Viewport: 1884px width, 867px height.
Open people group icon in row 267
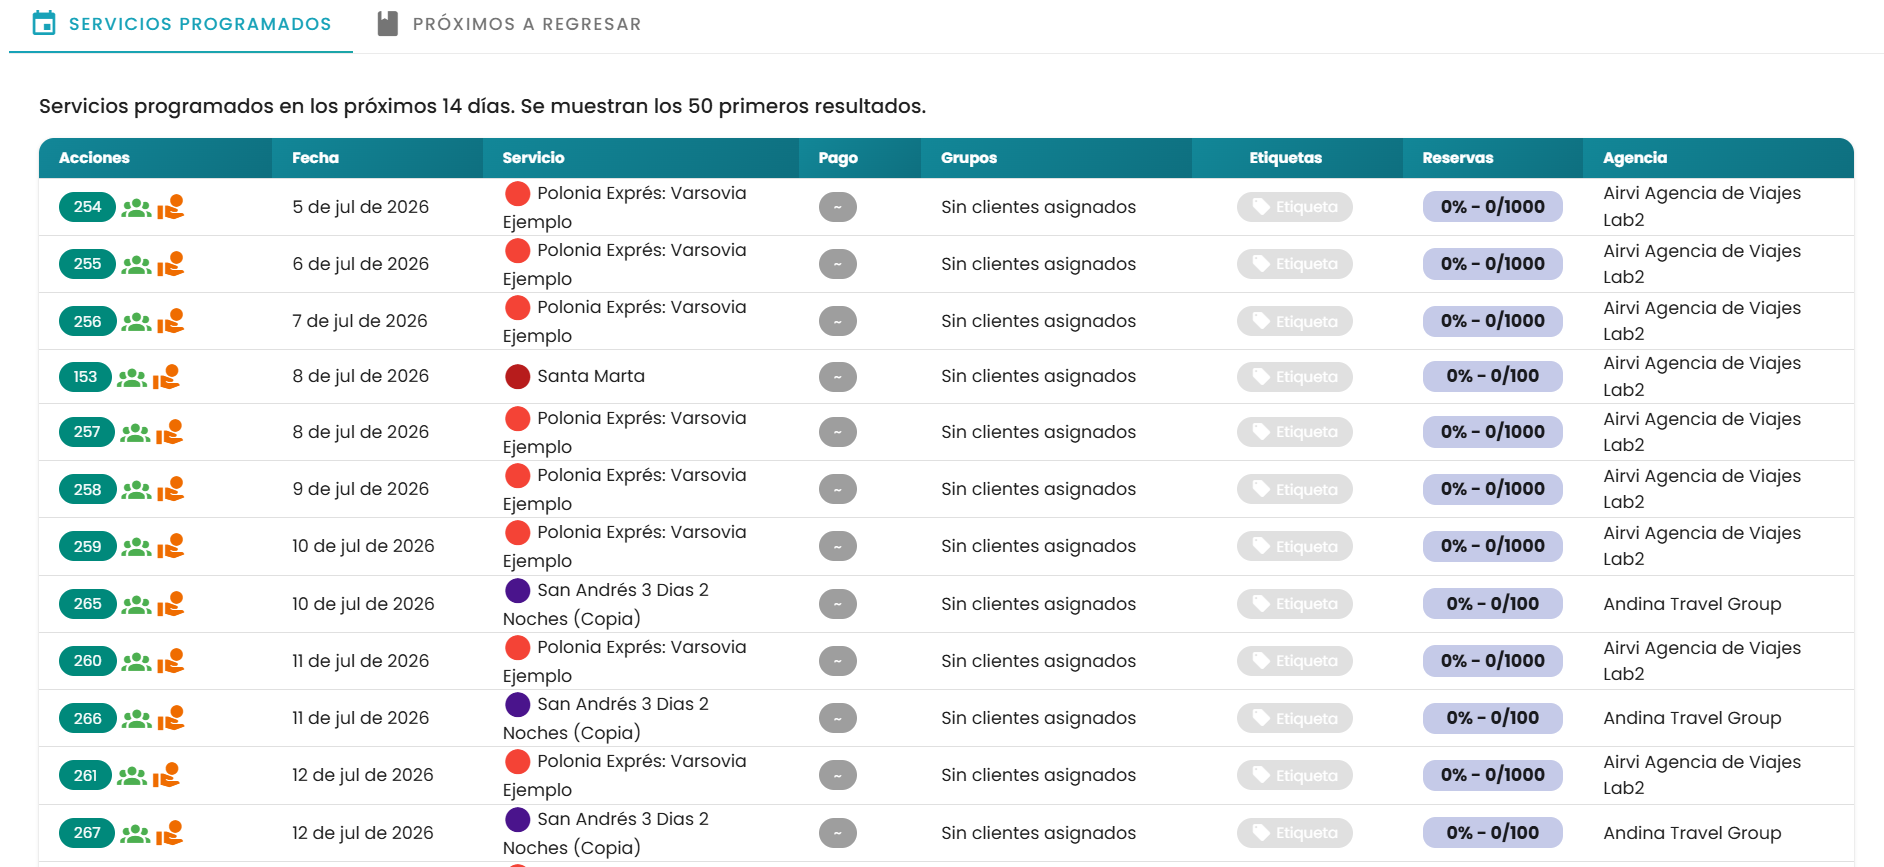coord(135,834)
